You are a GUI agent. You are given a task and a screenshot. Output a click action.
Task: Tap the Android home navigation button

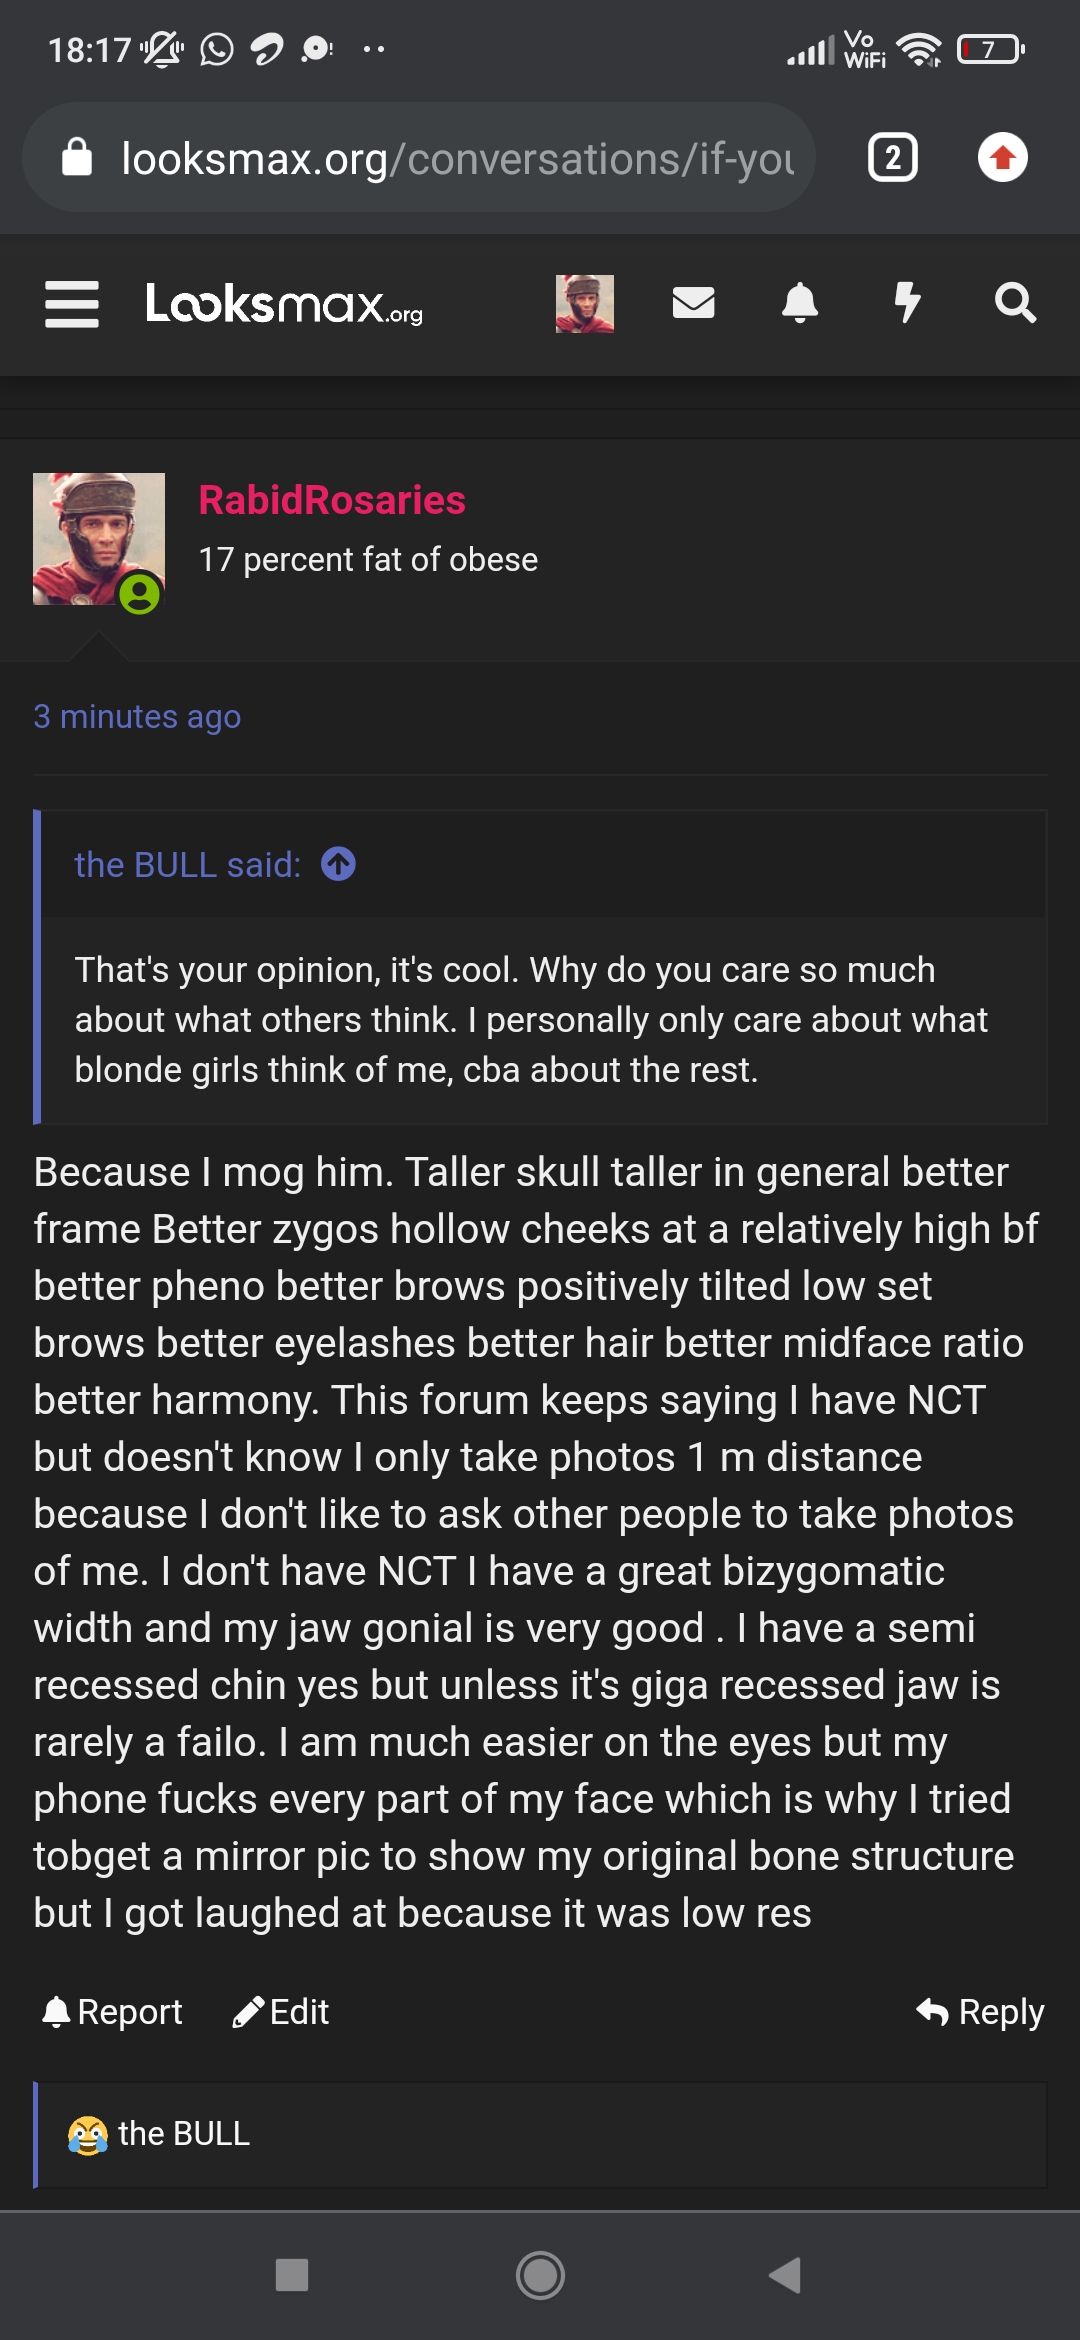(x=540, y=2276)
